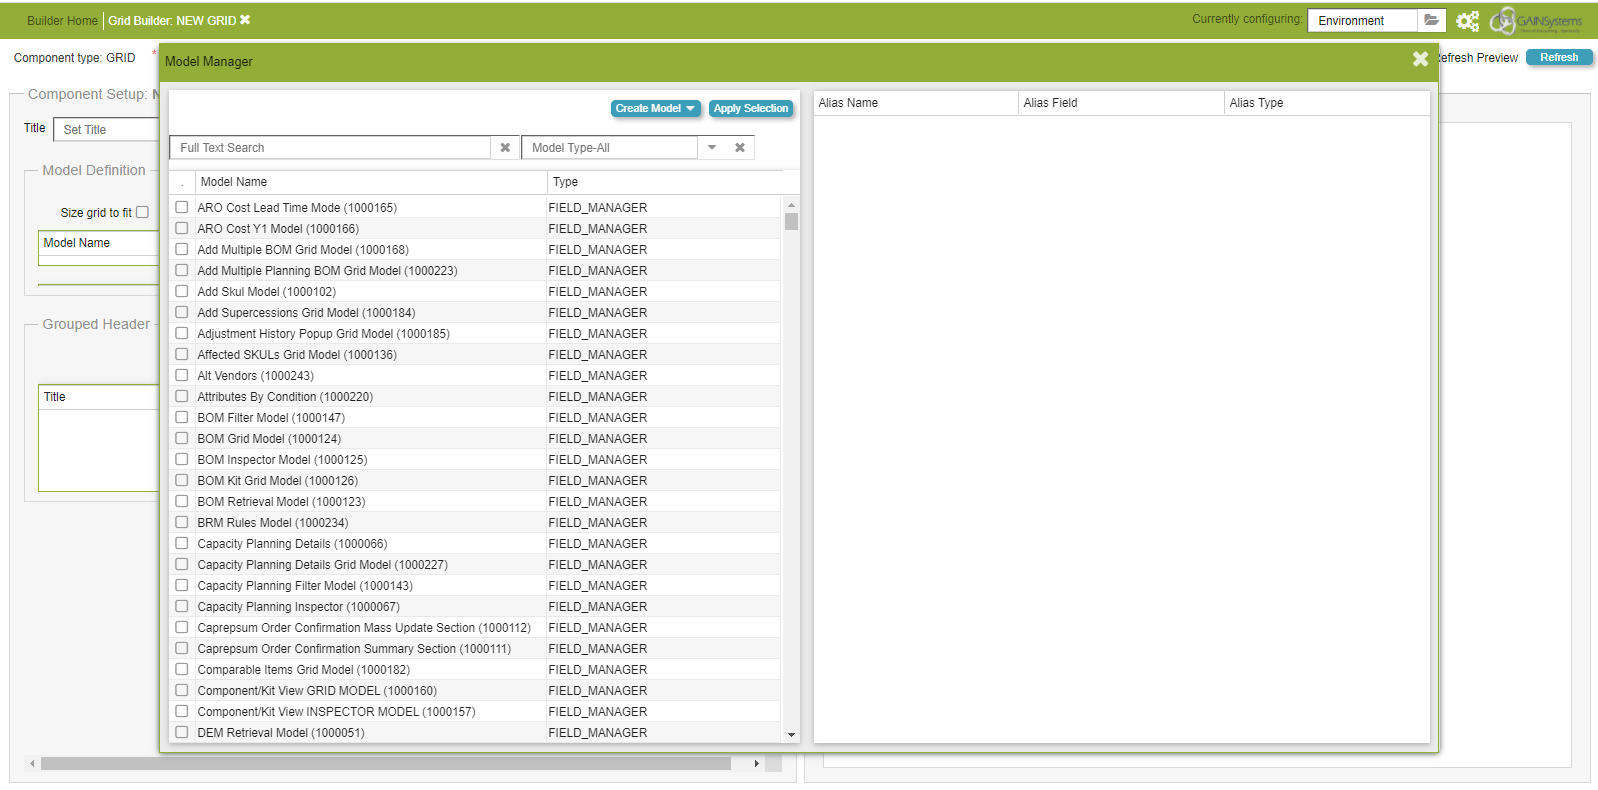Open the Environment configuring selector
The width and height of the screenshot is (1598, 790).
1362,21
